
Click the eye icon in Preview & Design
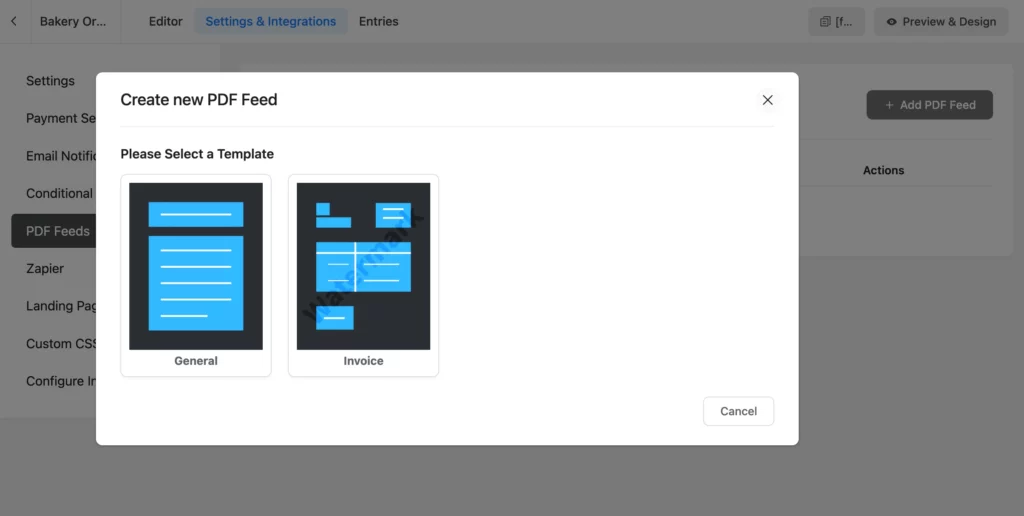pos(891,22)
